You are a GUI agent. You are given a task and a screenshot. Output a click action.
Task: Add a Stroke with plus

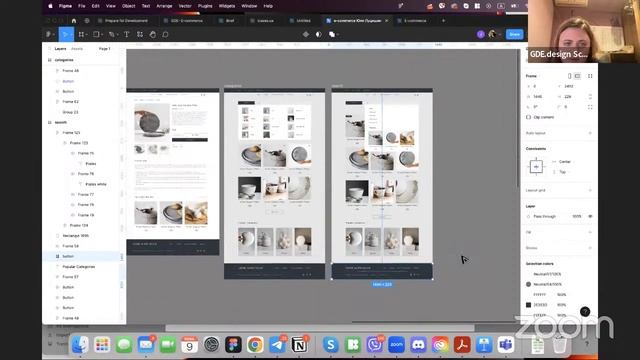coord(590,248)
